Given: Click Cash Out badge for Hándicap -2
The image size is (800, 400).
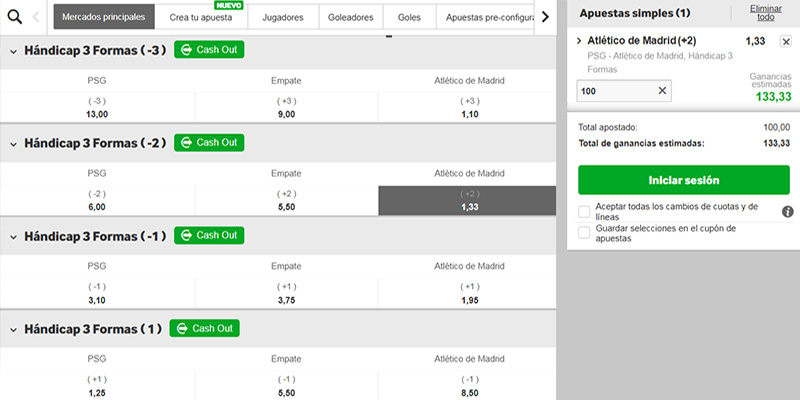Looking at the screenshot, I should click(209, 143).
